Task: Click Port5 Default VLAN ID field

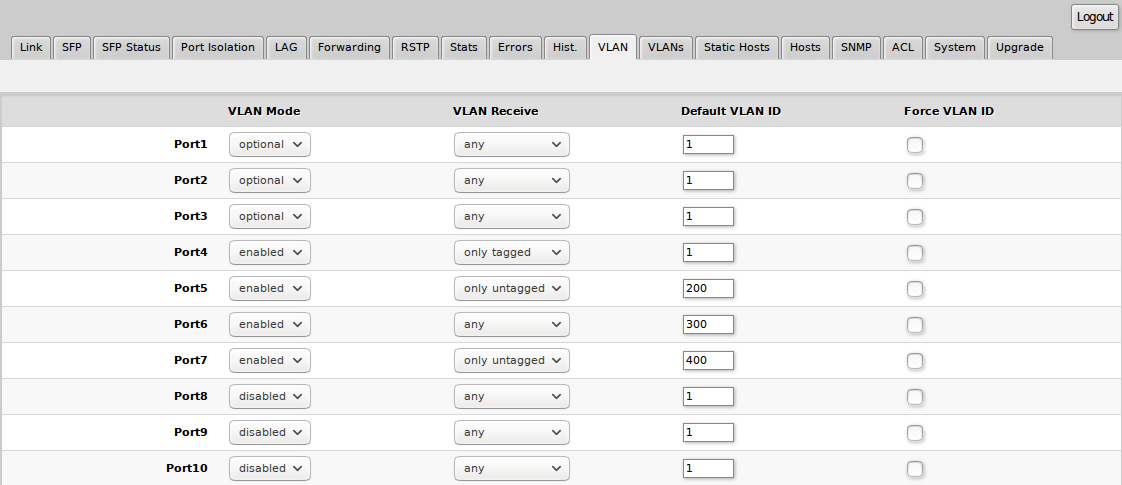Action: (x=708, y=289)
